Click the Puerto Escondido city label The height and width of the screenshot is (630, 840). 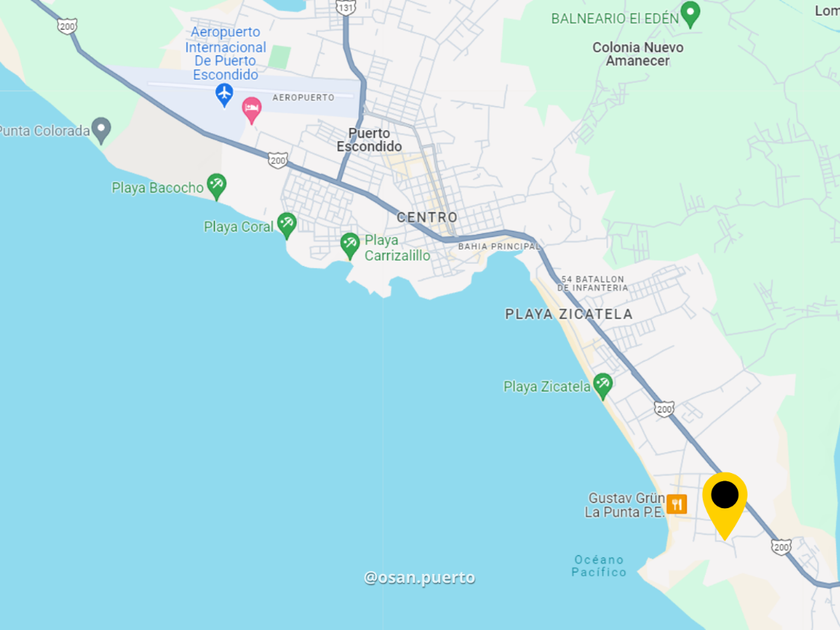[369, 140]
